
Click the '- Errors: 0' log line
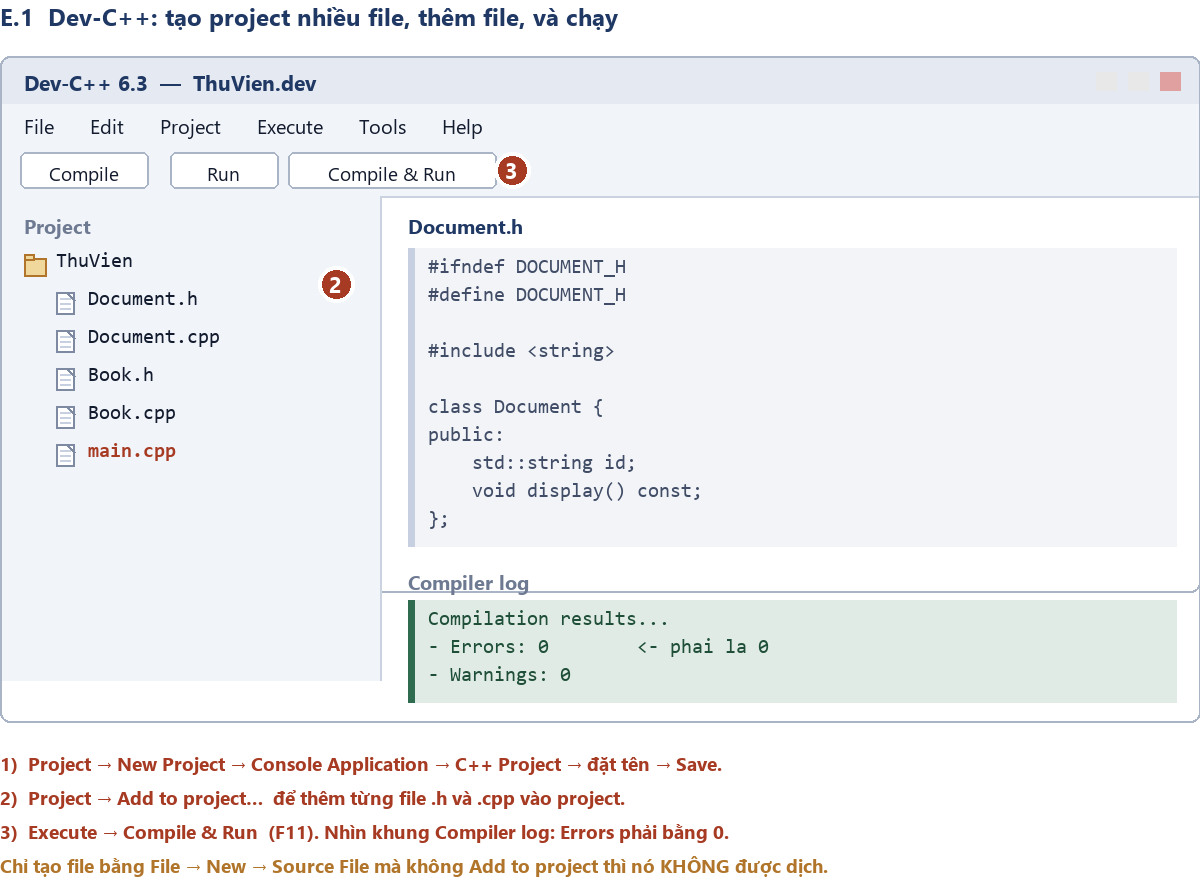tap(488, 647)
